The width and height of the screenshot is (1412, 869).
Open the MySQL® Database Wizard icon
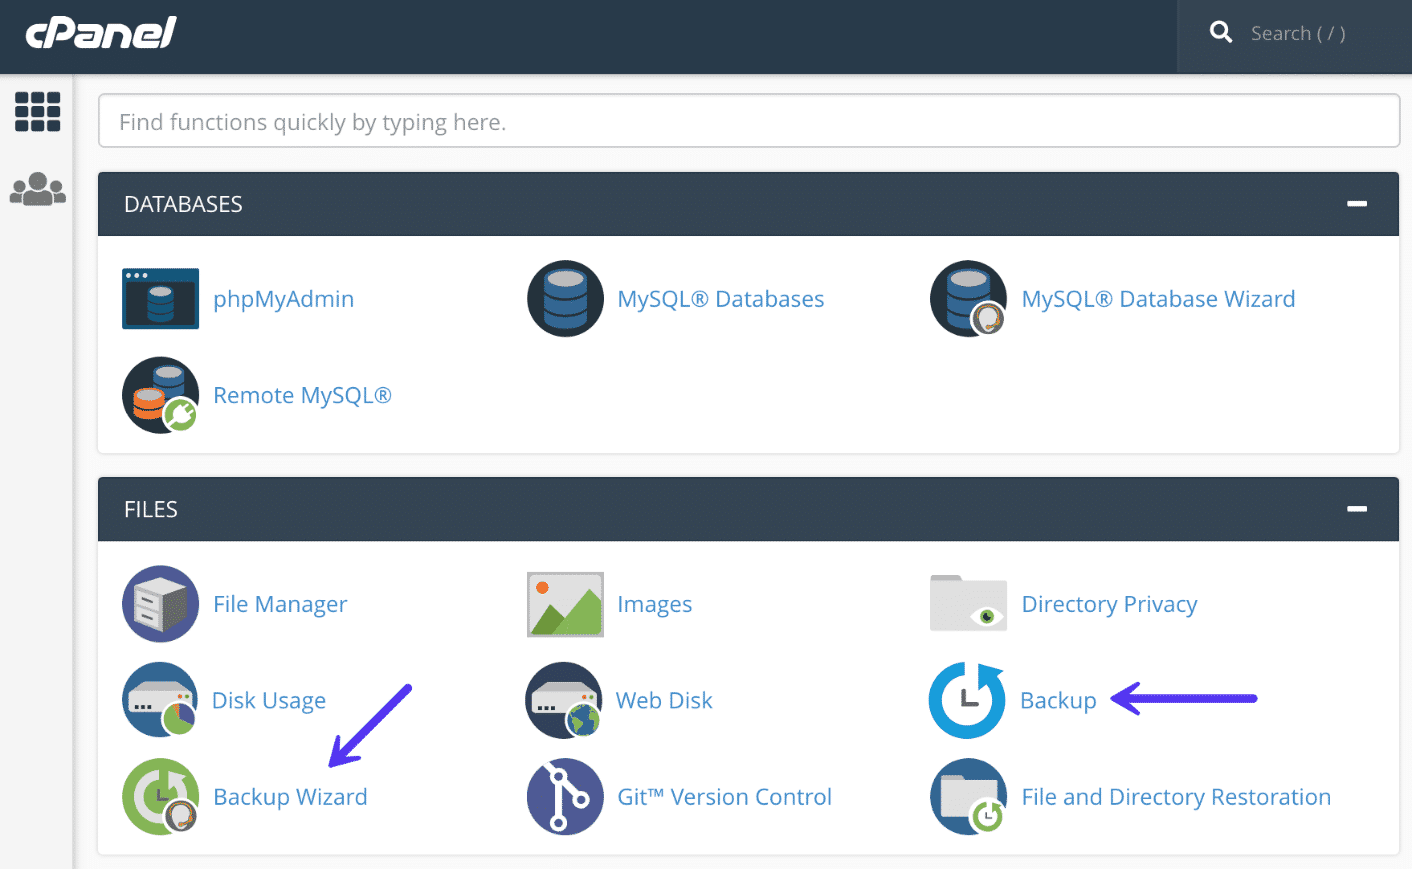[967, 298]
